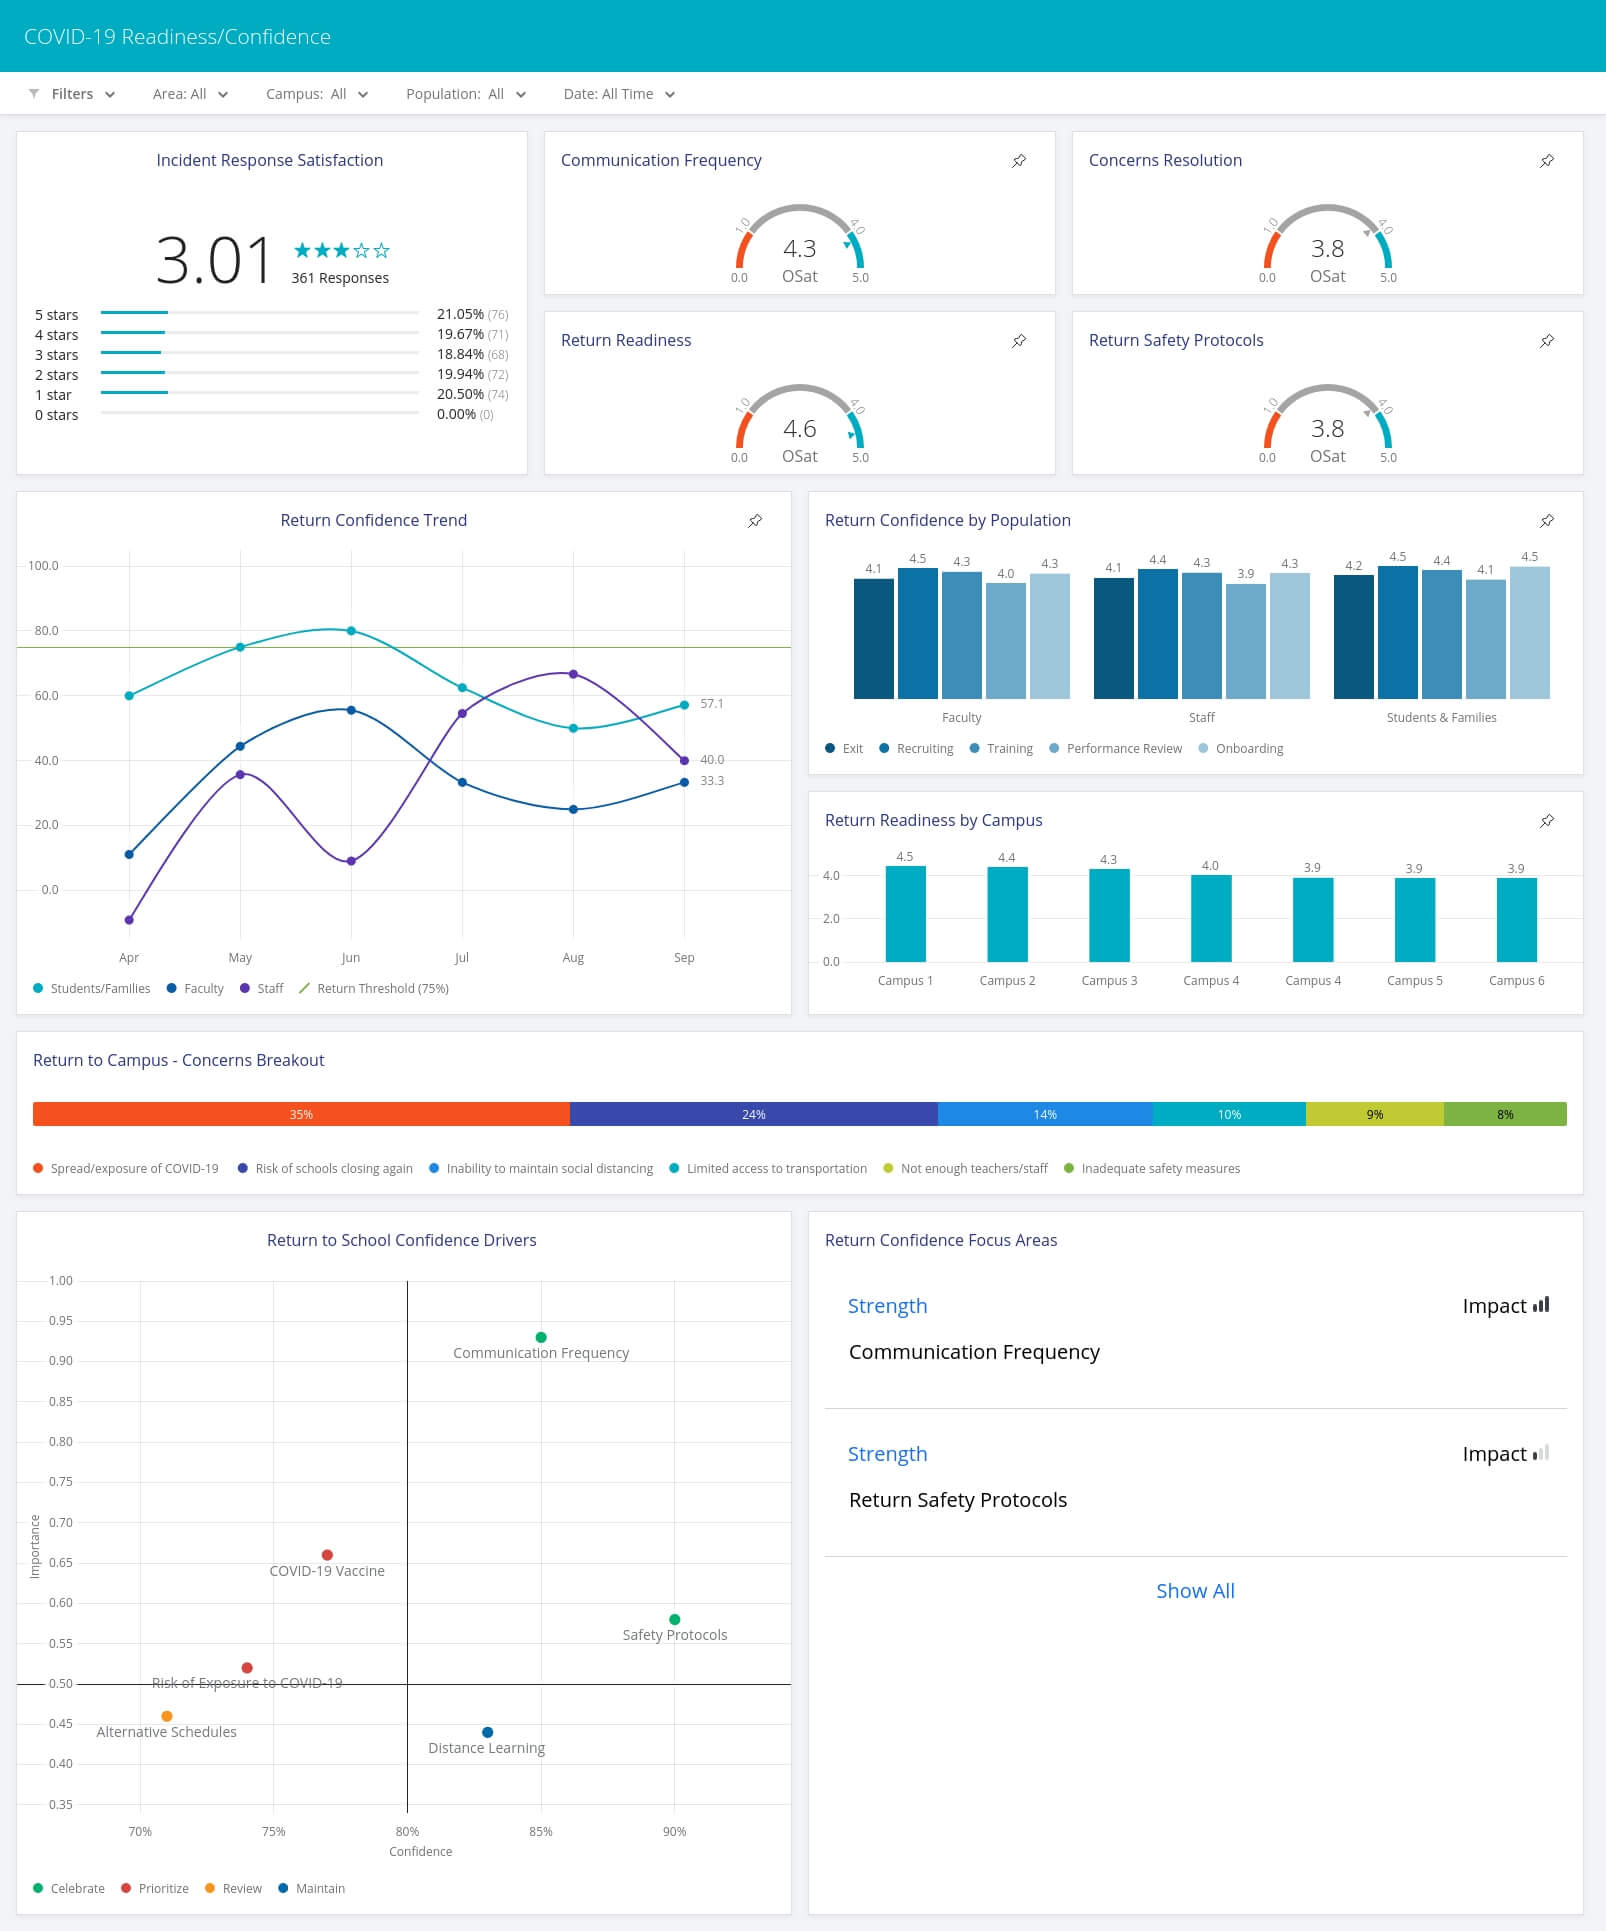Toggle Exit series in population legend

[x=844, y=748]
